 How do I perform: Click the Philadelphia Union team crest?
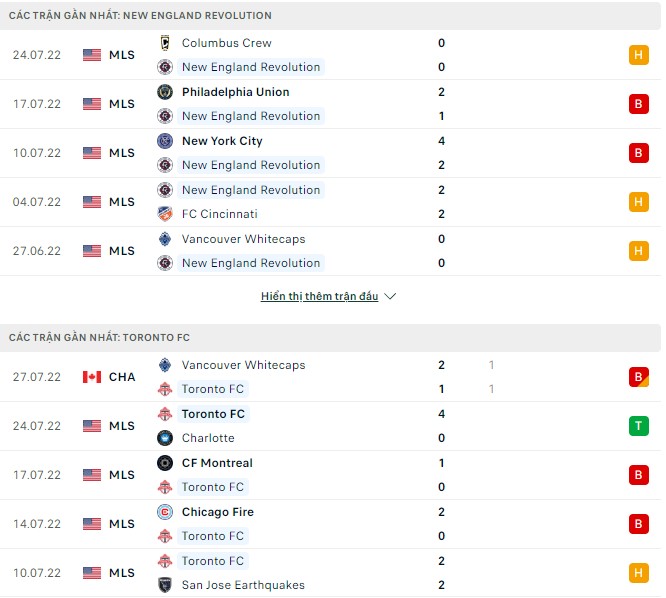pyautogui.click(x=165, y=92)
